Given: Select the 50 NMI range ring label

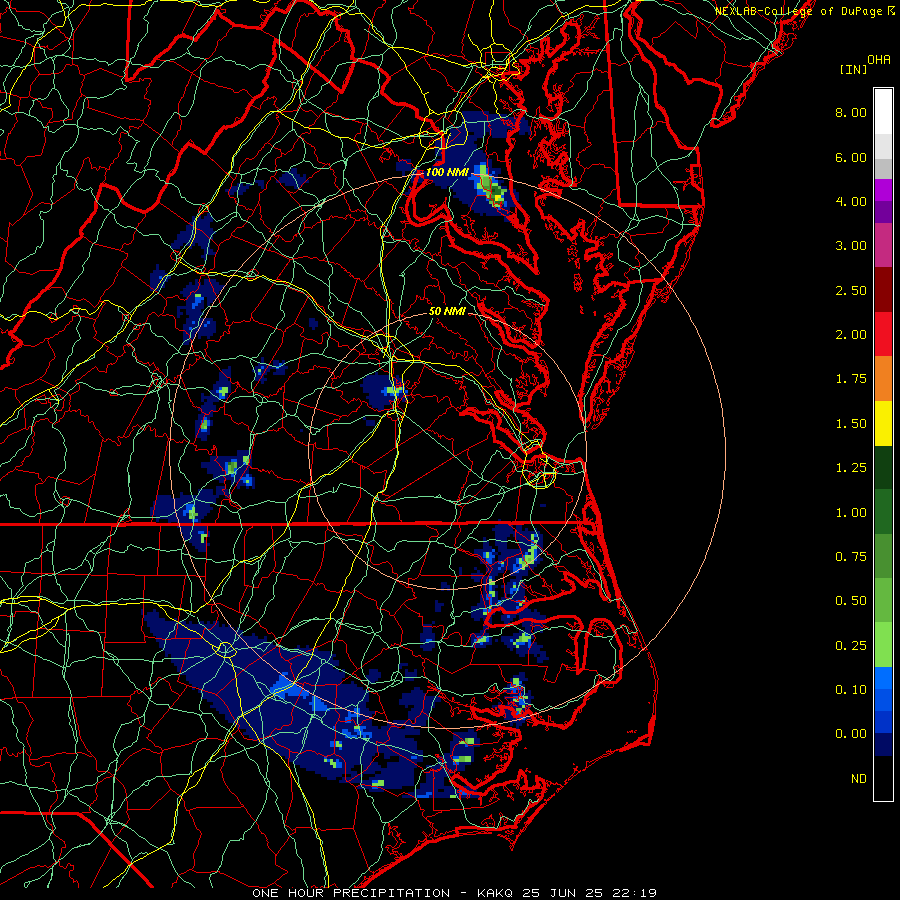Looking at the screenshot, I should tap(447, 311).
